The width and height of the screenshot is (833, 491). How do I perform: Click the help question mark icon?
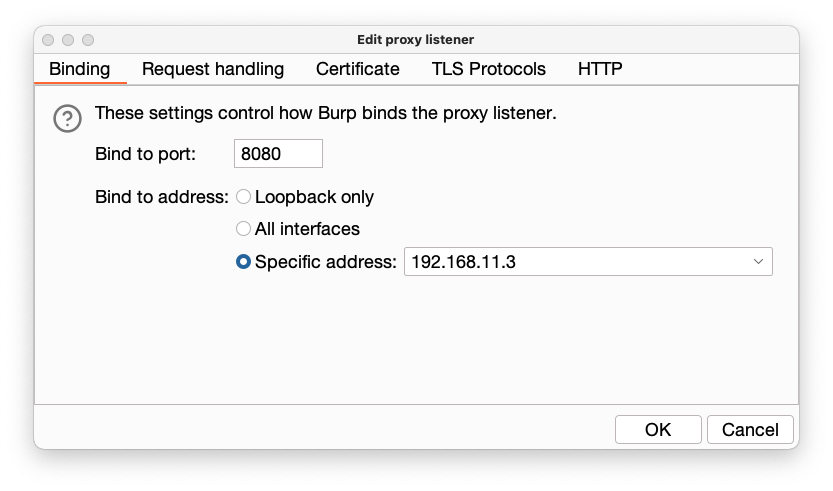point(67,119)
